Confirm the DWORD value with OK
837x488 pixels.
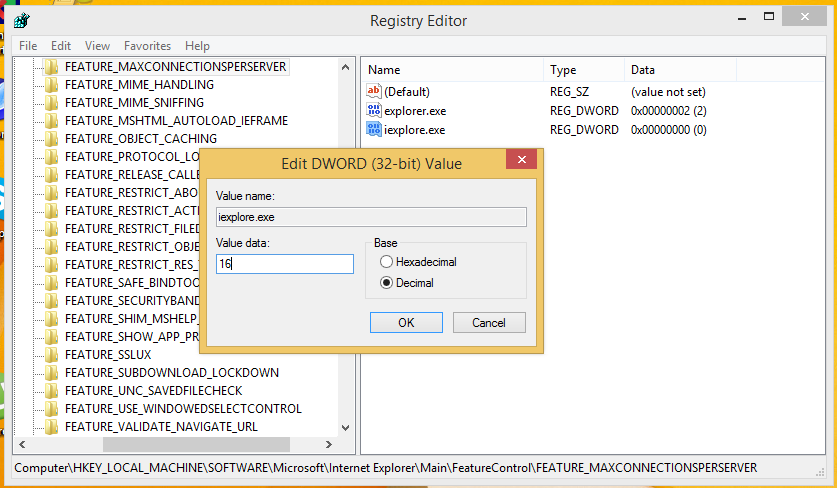click(406, 323)
